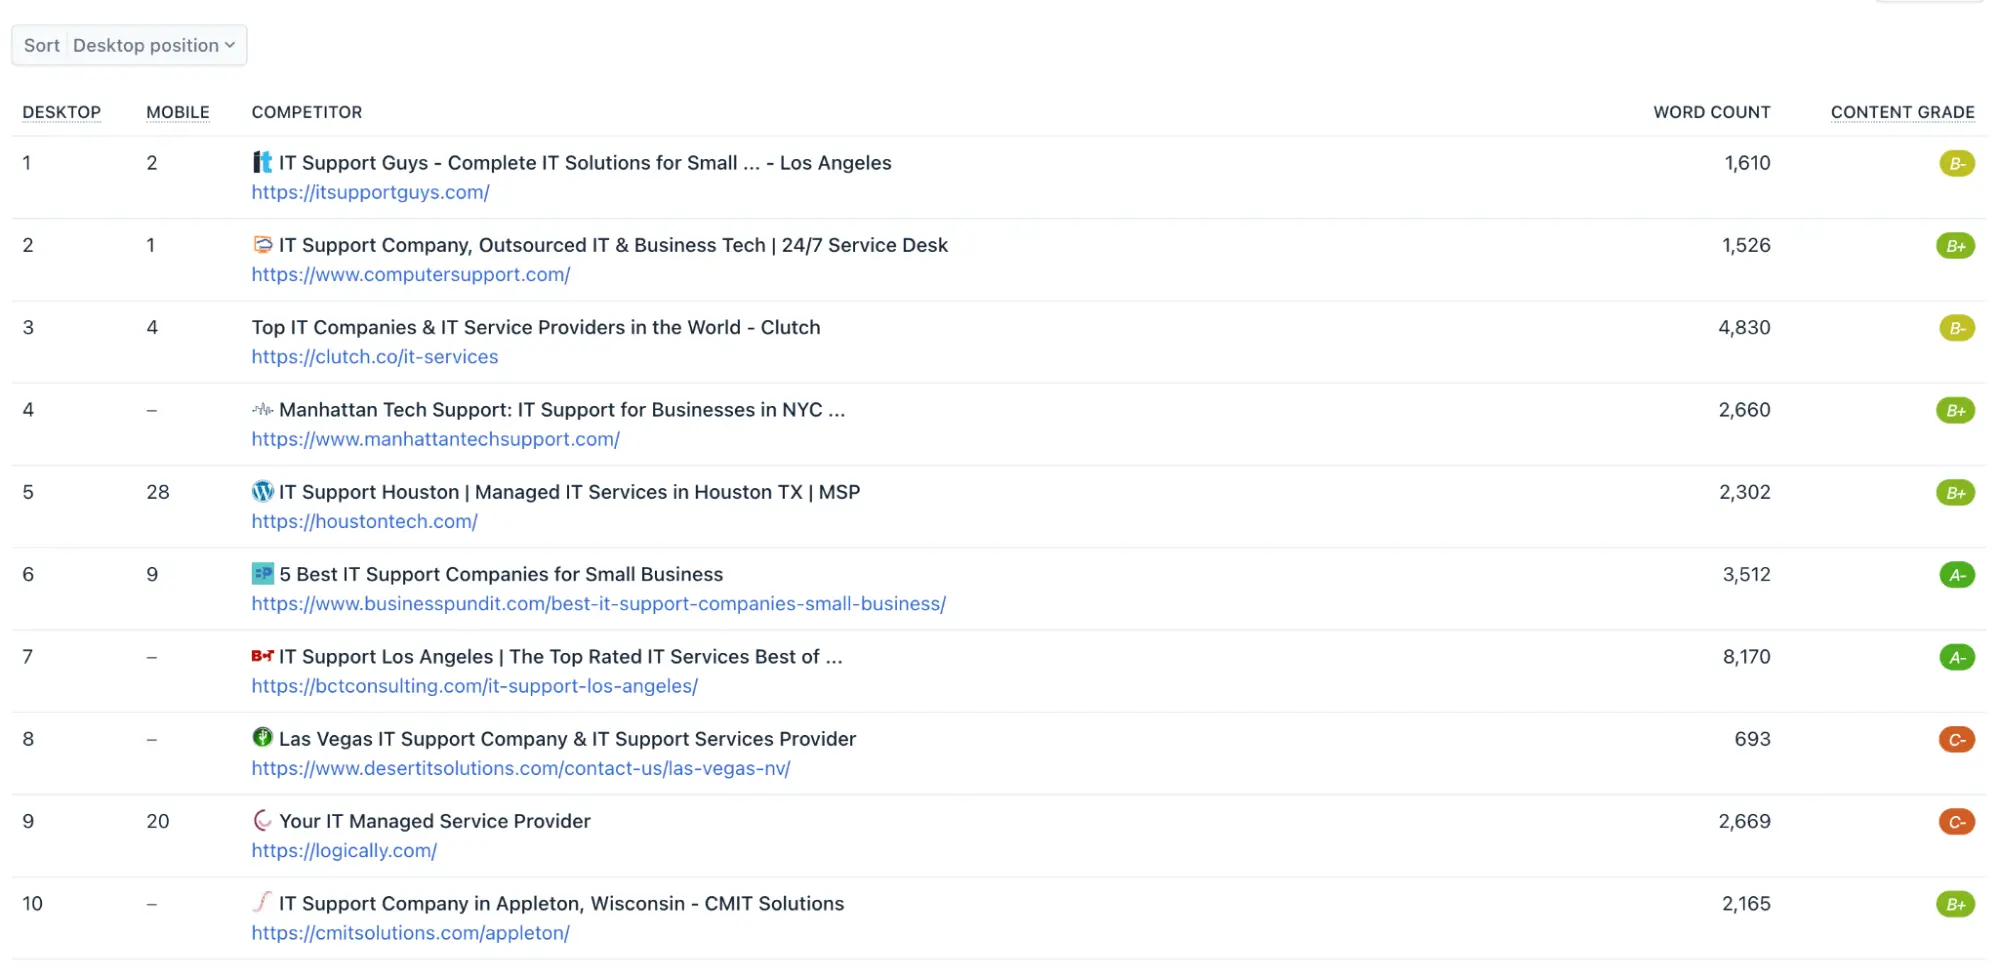Click the MOBILE column header
1999x967 pixels.
(x=177, y=112)
